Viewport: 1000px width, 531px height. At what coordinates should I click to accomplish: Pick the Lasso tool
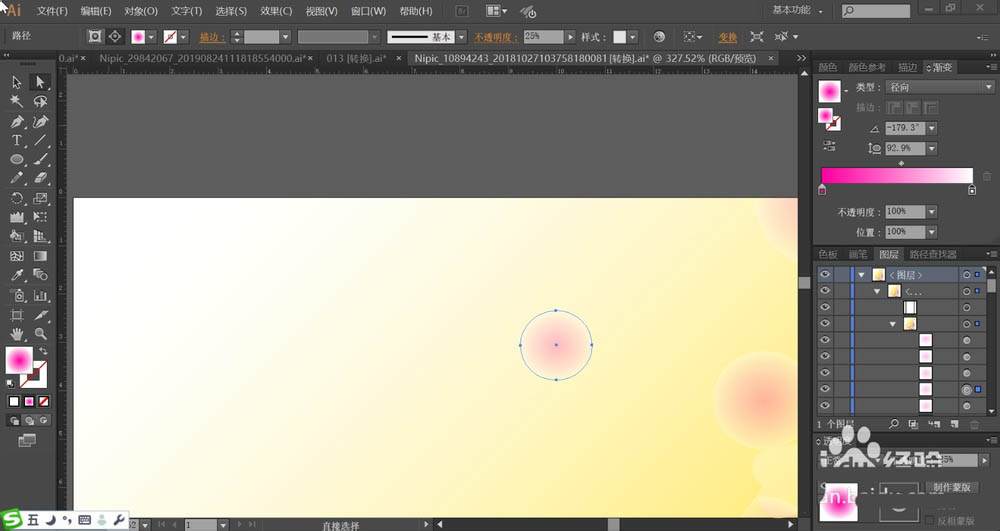click(x=40, y=101)
